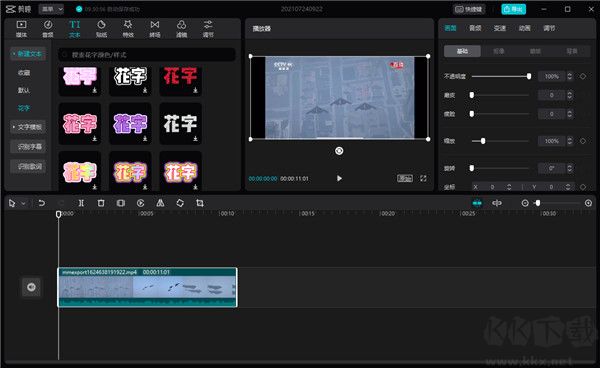Click the 不透明度 opacity slider handle
Screen dimensions: 600x368
(529, 77)
